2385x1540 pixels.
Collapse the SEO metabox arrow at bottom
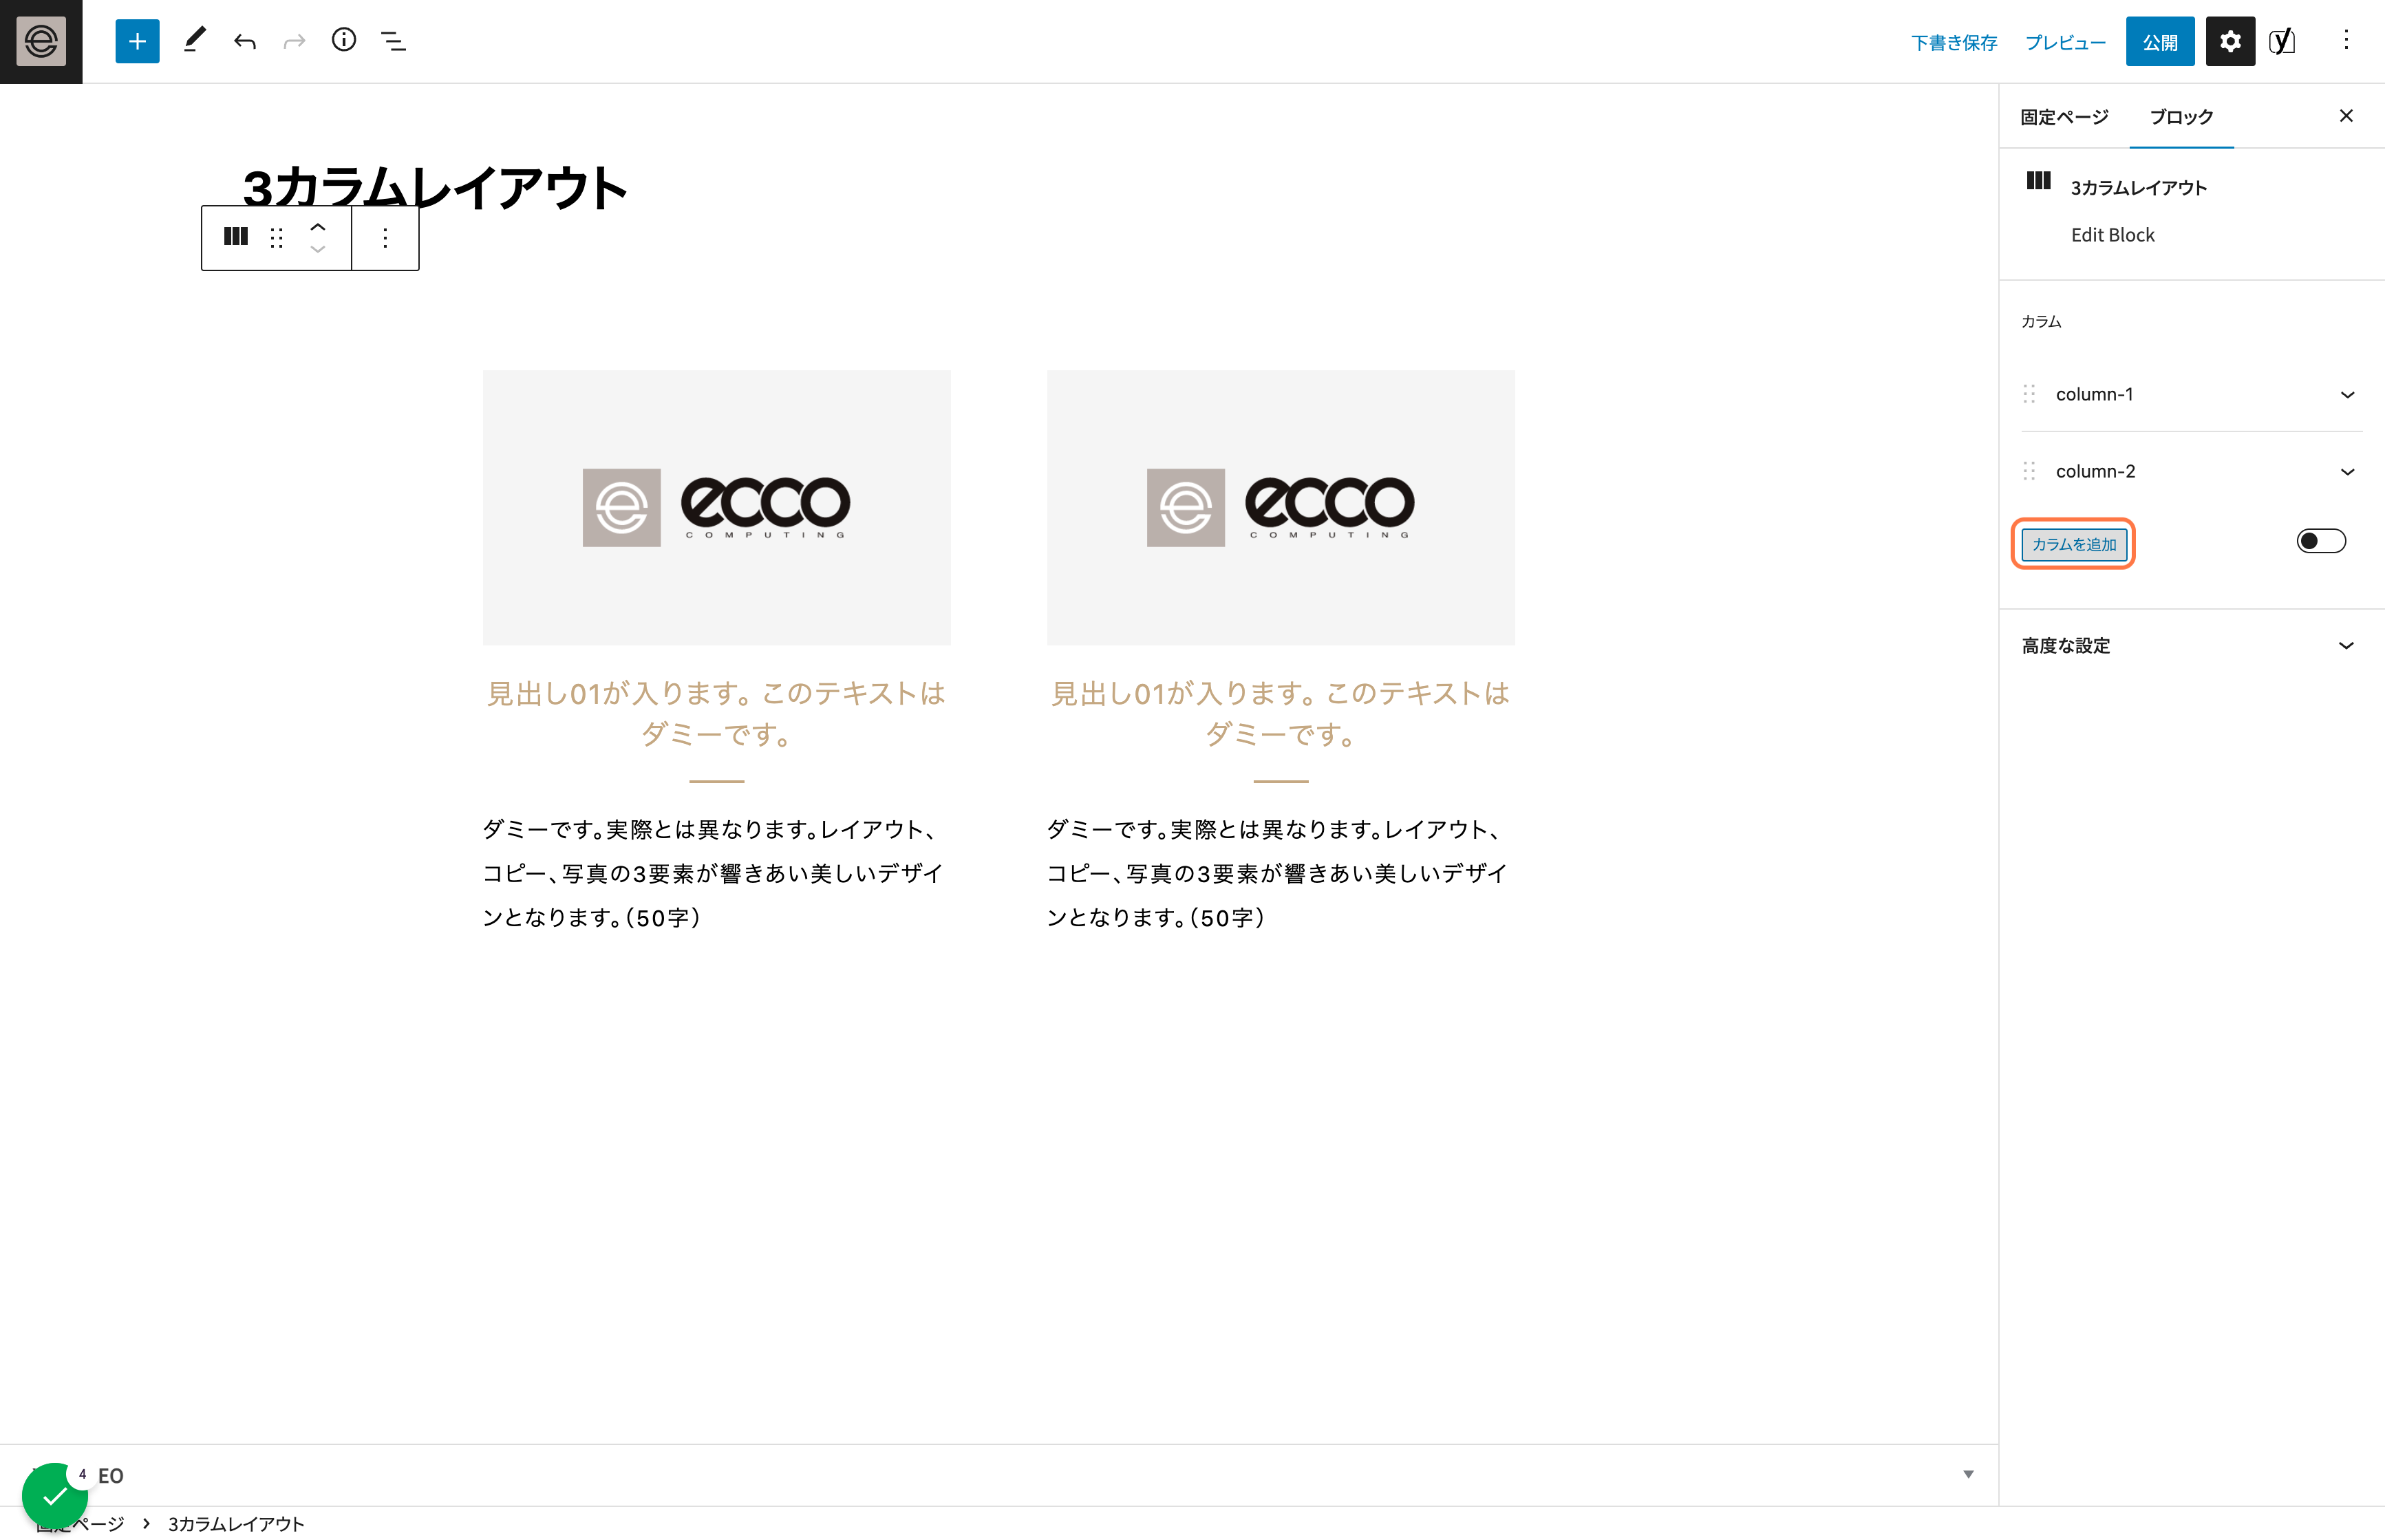[1968, 1474]
